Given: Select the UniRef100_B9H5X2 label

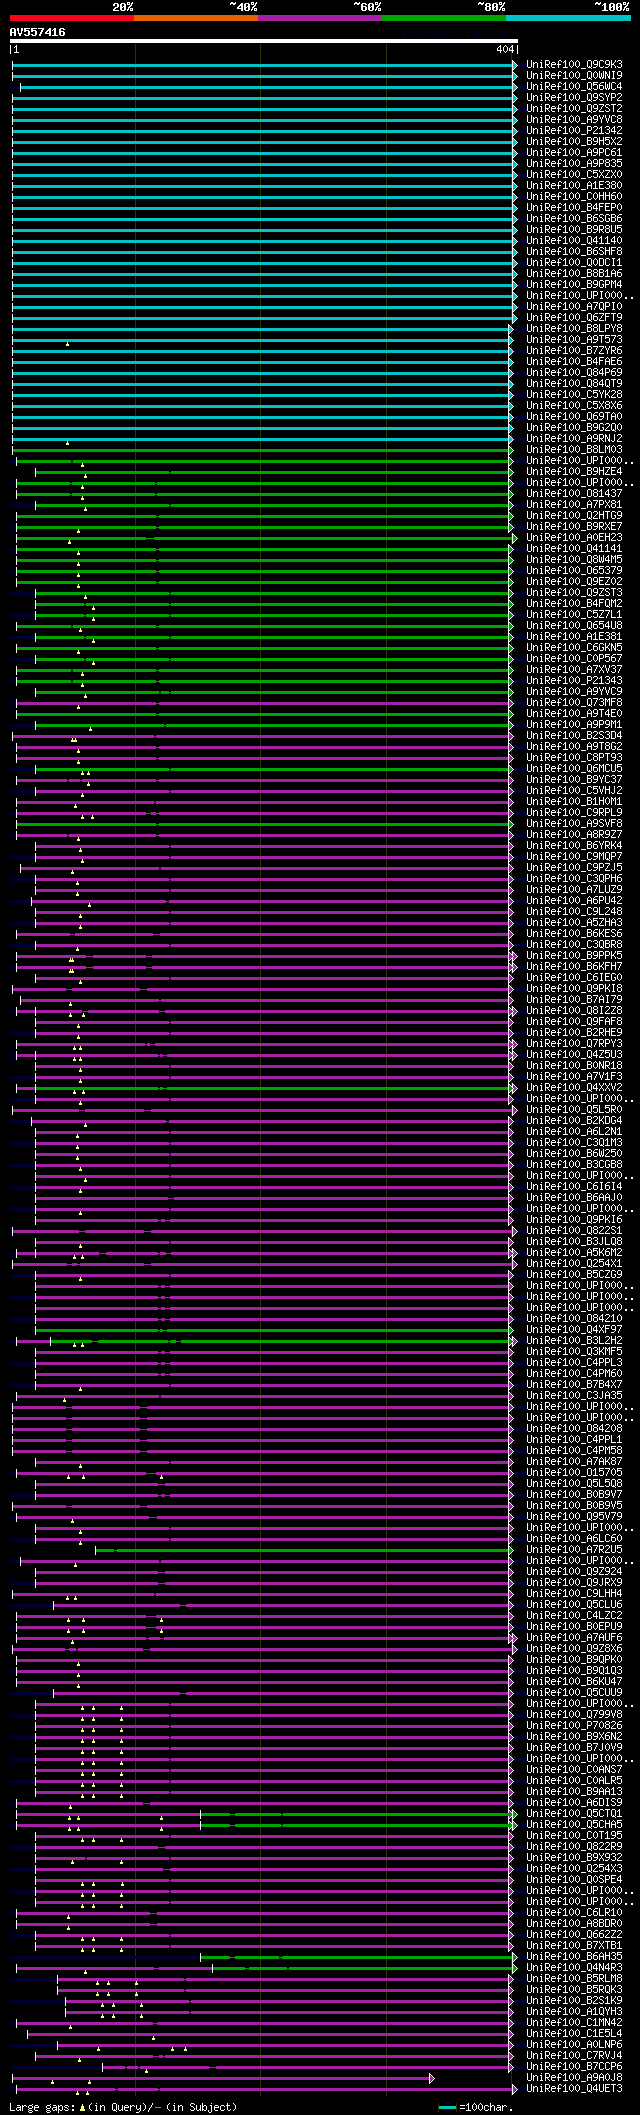Looking at the screenshot, I should pyautogui.click(x=574, y=142).
